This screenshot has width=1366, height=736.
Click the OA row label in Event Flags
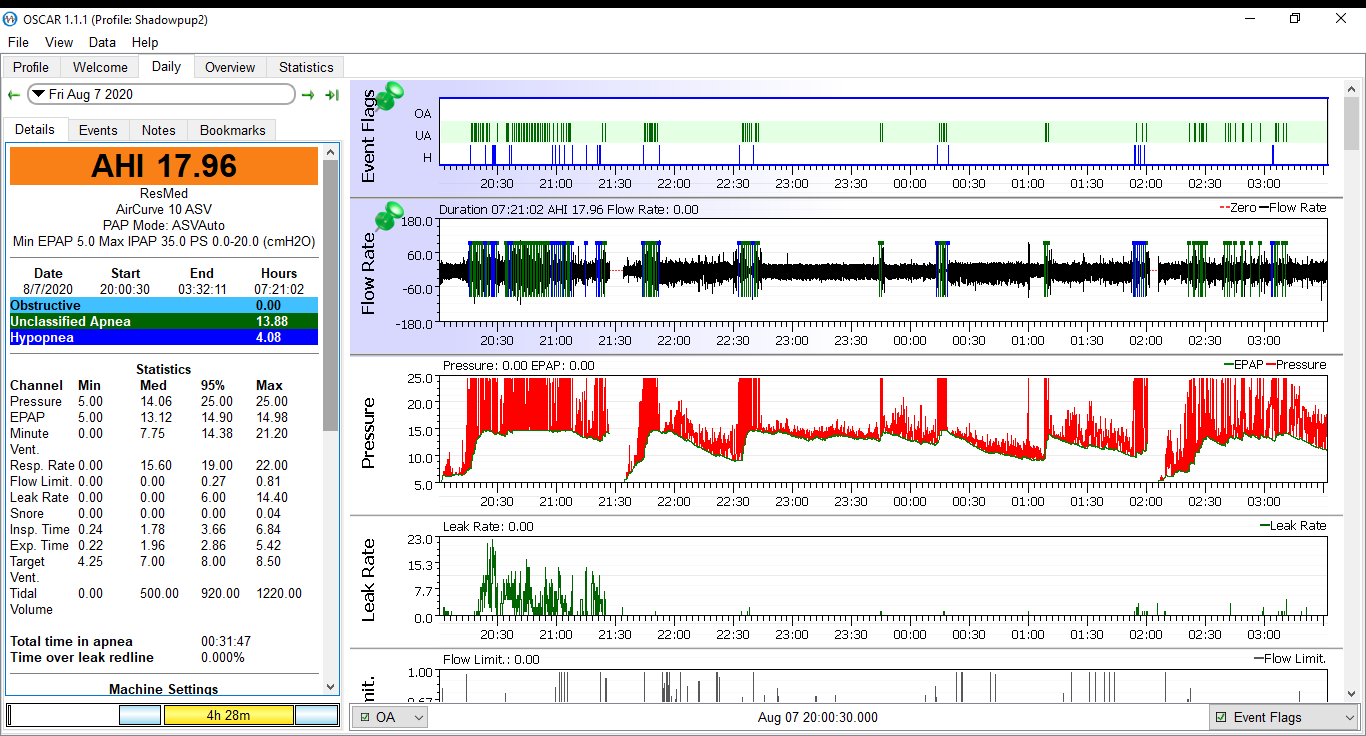pos(423,113)
